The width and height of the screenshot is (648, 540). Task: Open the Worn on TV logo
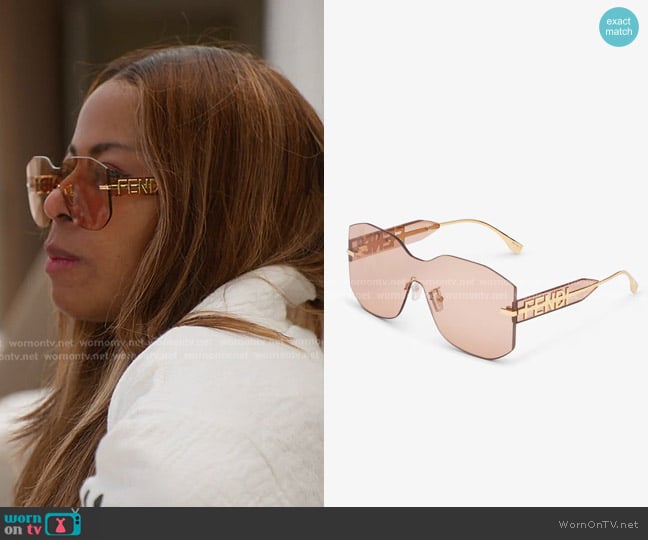pyautogui.click(x=43, y=523)
